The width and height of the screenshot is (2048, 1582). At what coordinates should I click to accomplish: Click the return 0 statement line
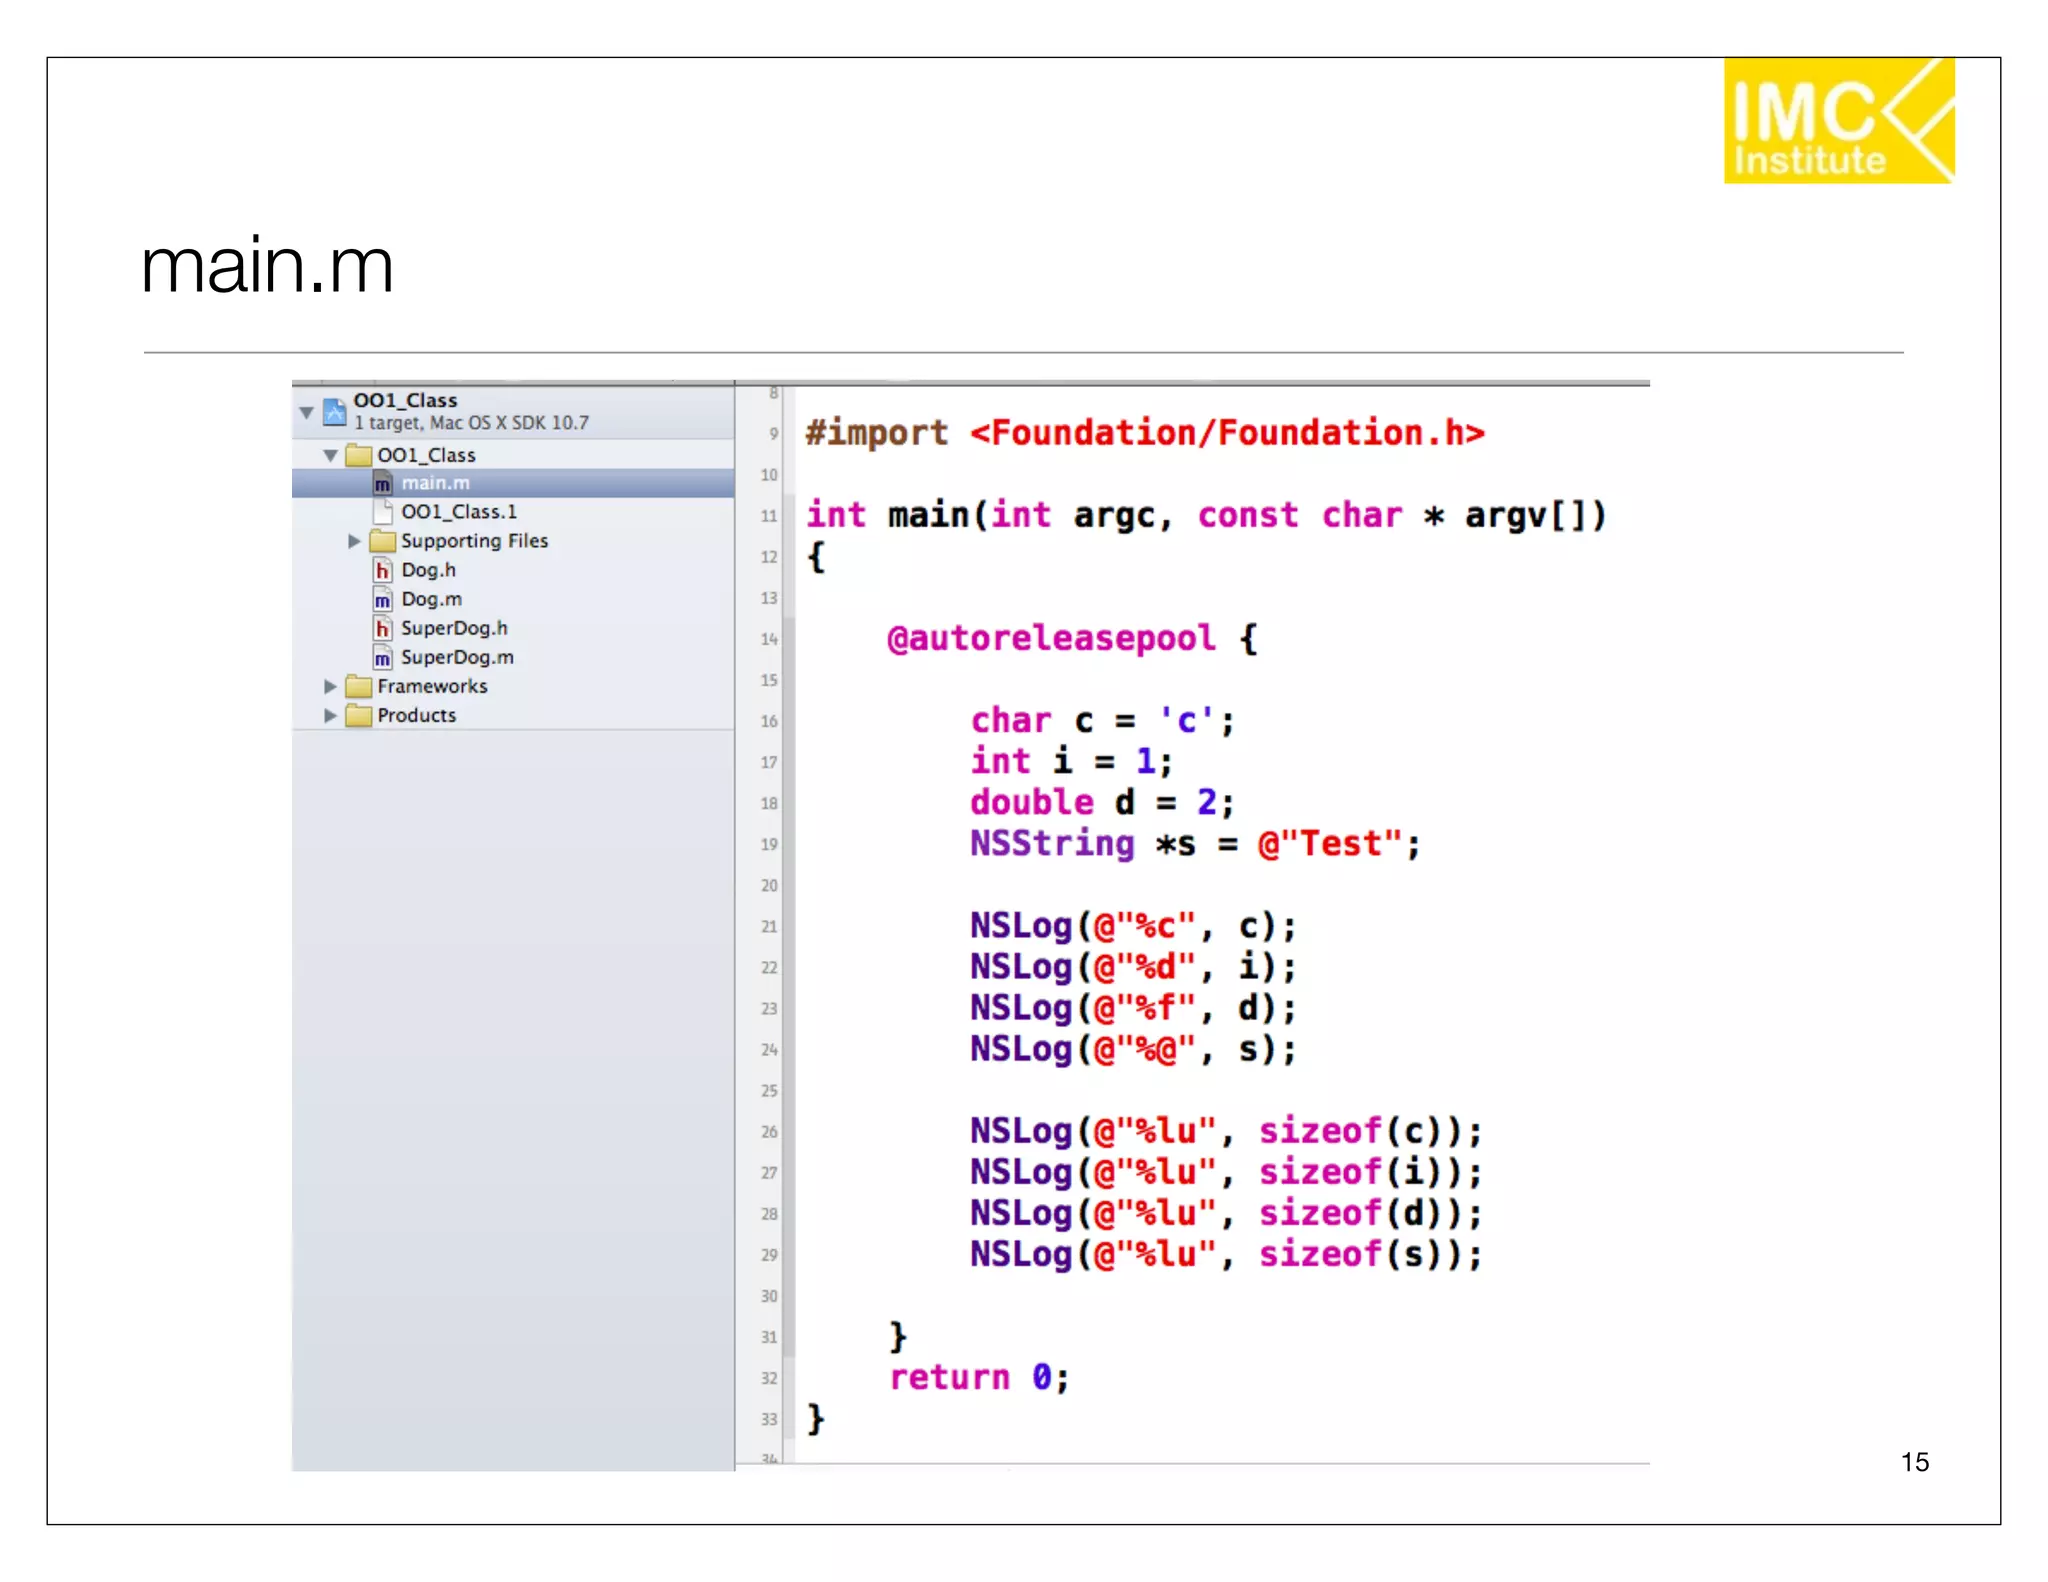click(979, 1378)
